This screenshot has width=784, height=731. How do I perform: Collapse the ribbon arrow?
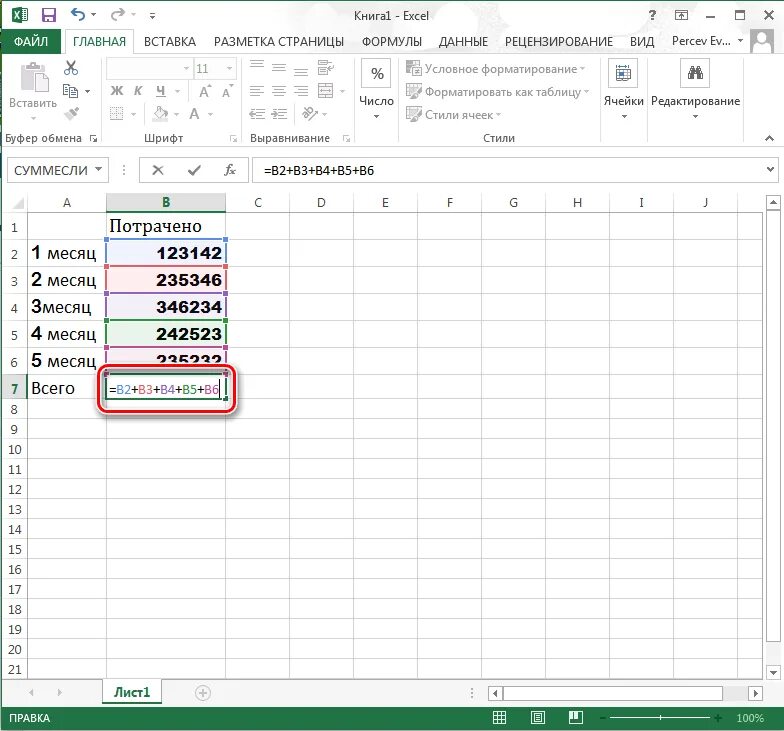pos(769,138)
